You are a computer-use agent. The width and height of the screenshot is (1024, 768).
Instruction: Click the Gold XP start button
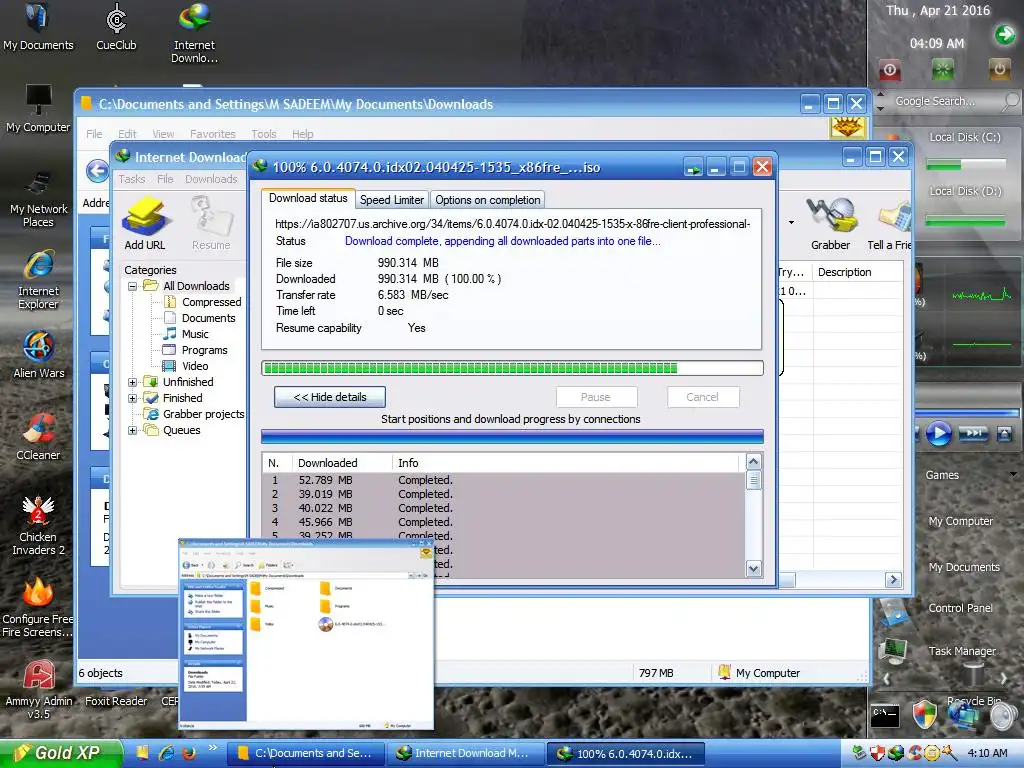point(61,753)
